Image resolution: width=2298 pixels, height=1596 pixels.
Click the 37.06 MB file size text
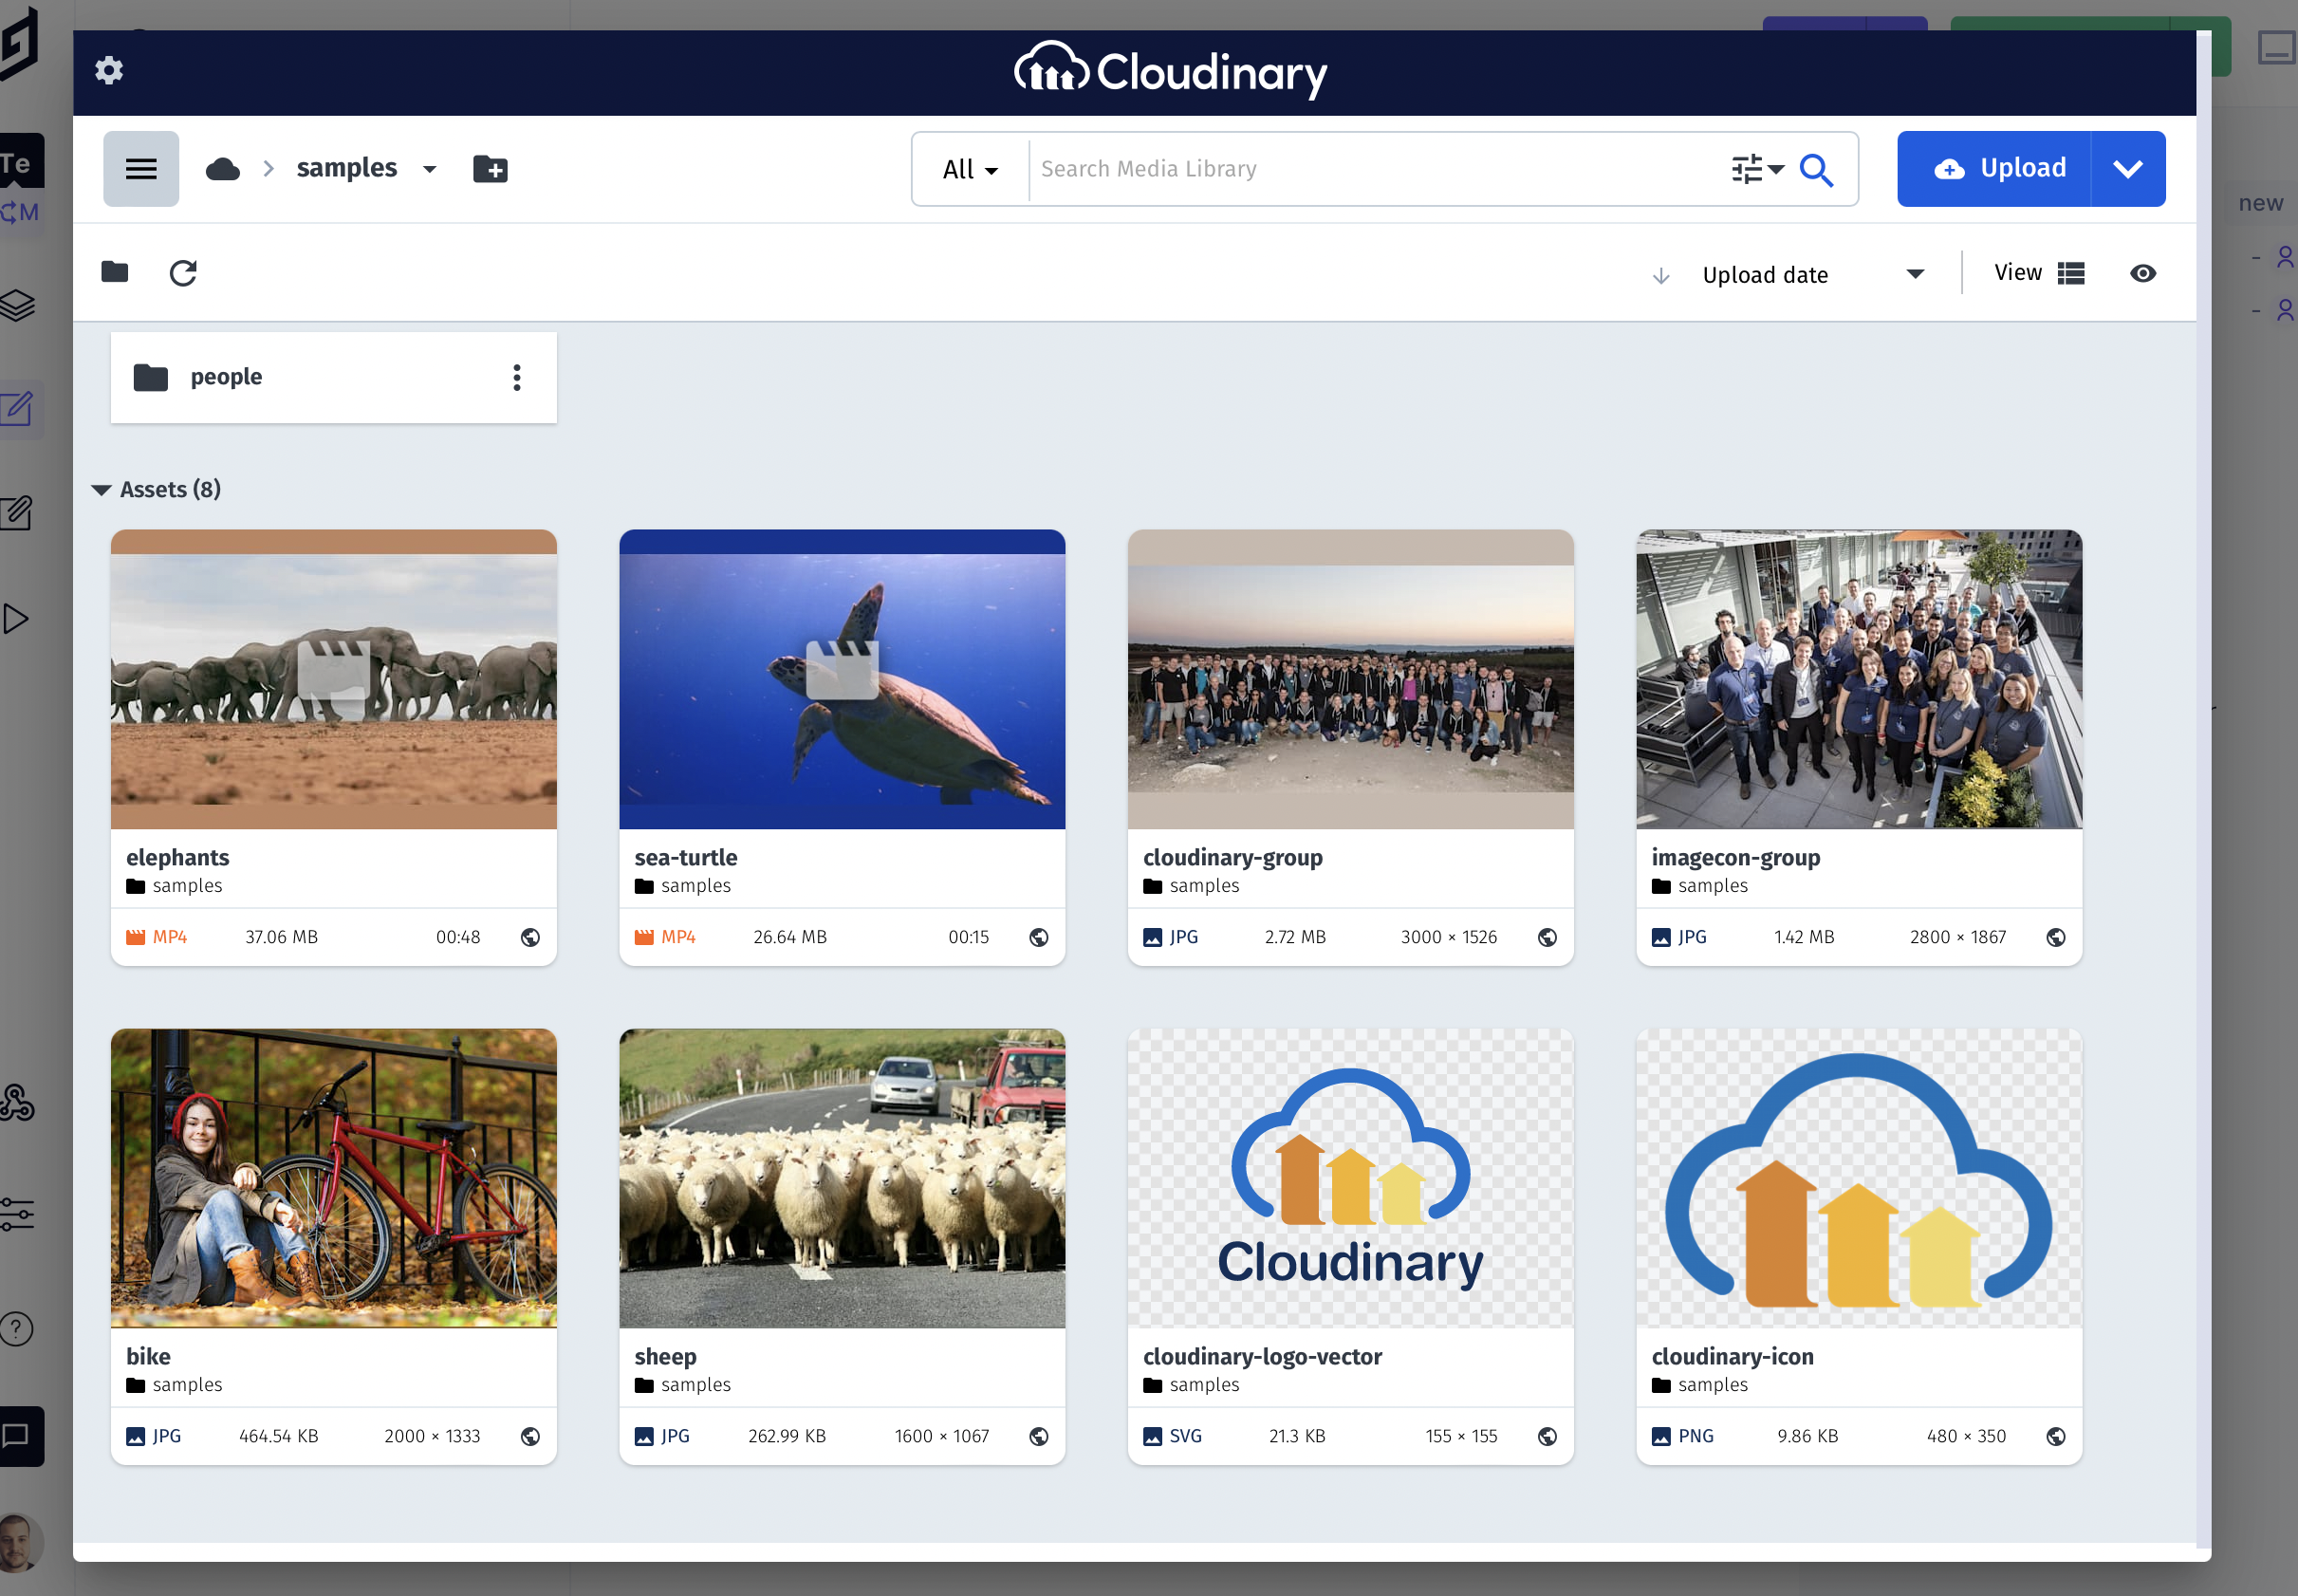point(282,937)
